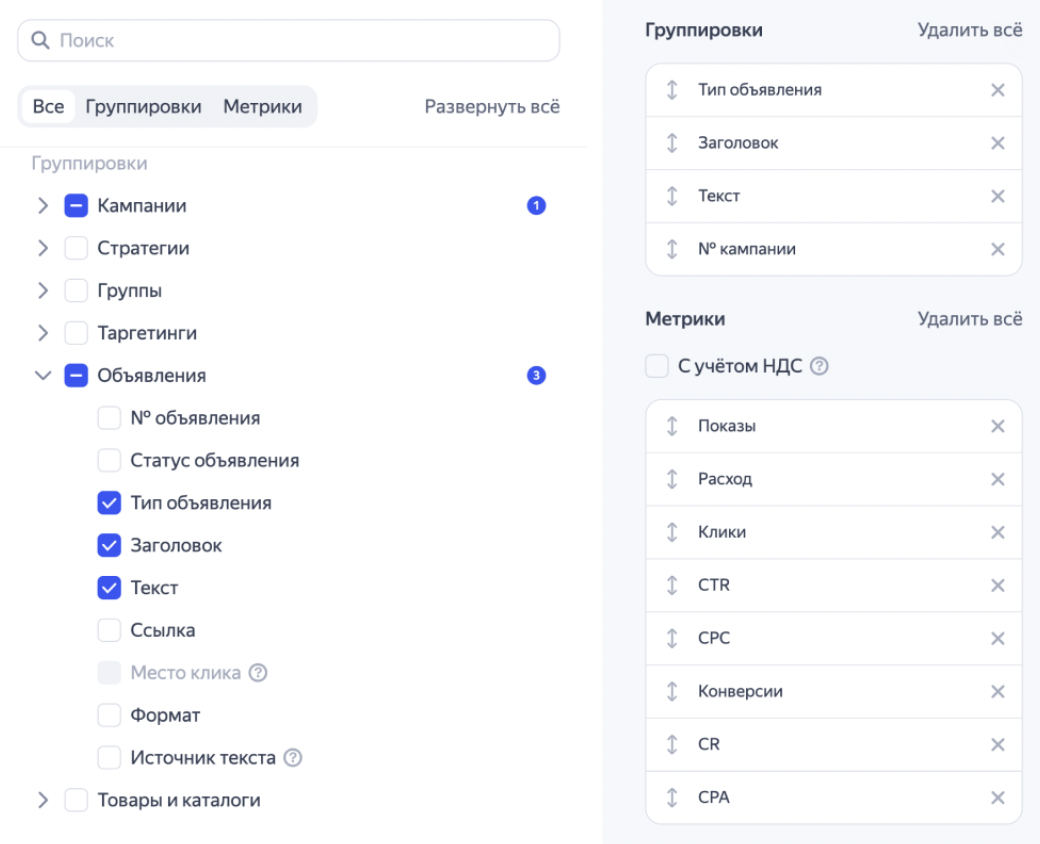Click Удалить всё beside Метрики heading
1040x844 pixels.
point(970,319)
